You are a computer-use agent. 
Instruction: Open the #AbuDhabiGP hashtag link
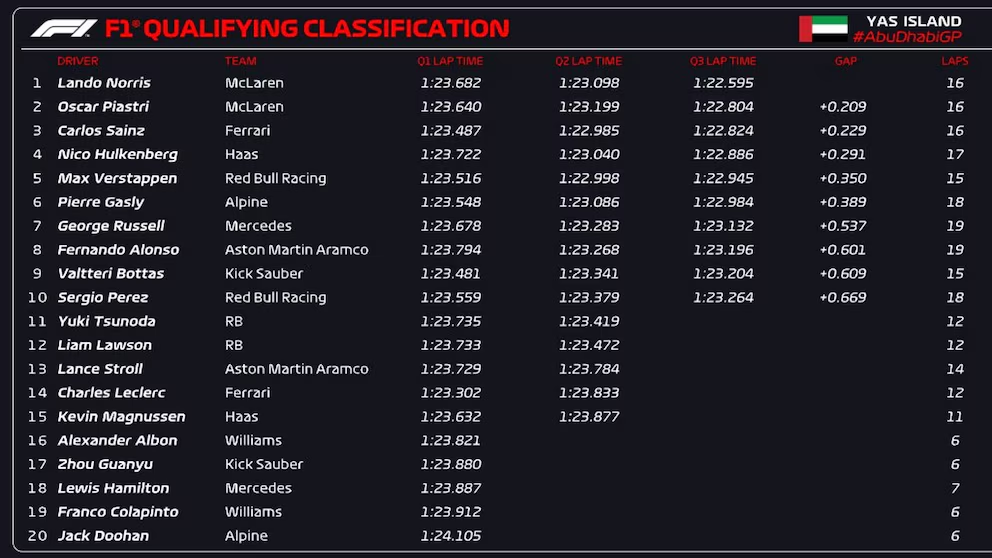[x=907, y=37]
